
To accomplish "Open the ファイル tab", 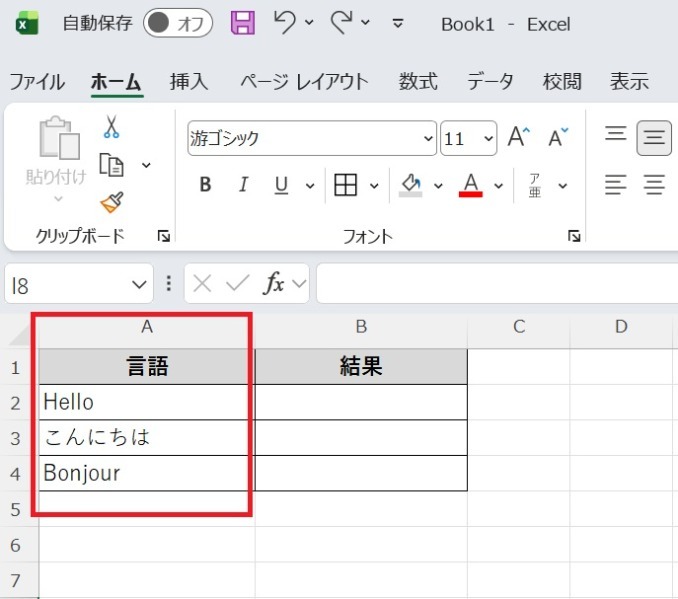I will pos(37,82).
